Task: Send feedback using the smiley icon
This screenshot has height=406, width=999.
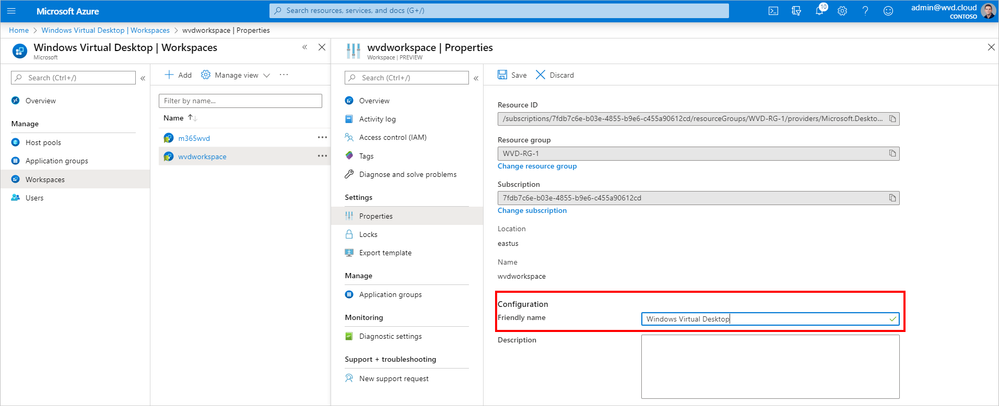Action: click(x=888, y=11)
